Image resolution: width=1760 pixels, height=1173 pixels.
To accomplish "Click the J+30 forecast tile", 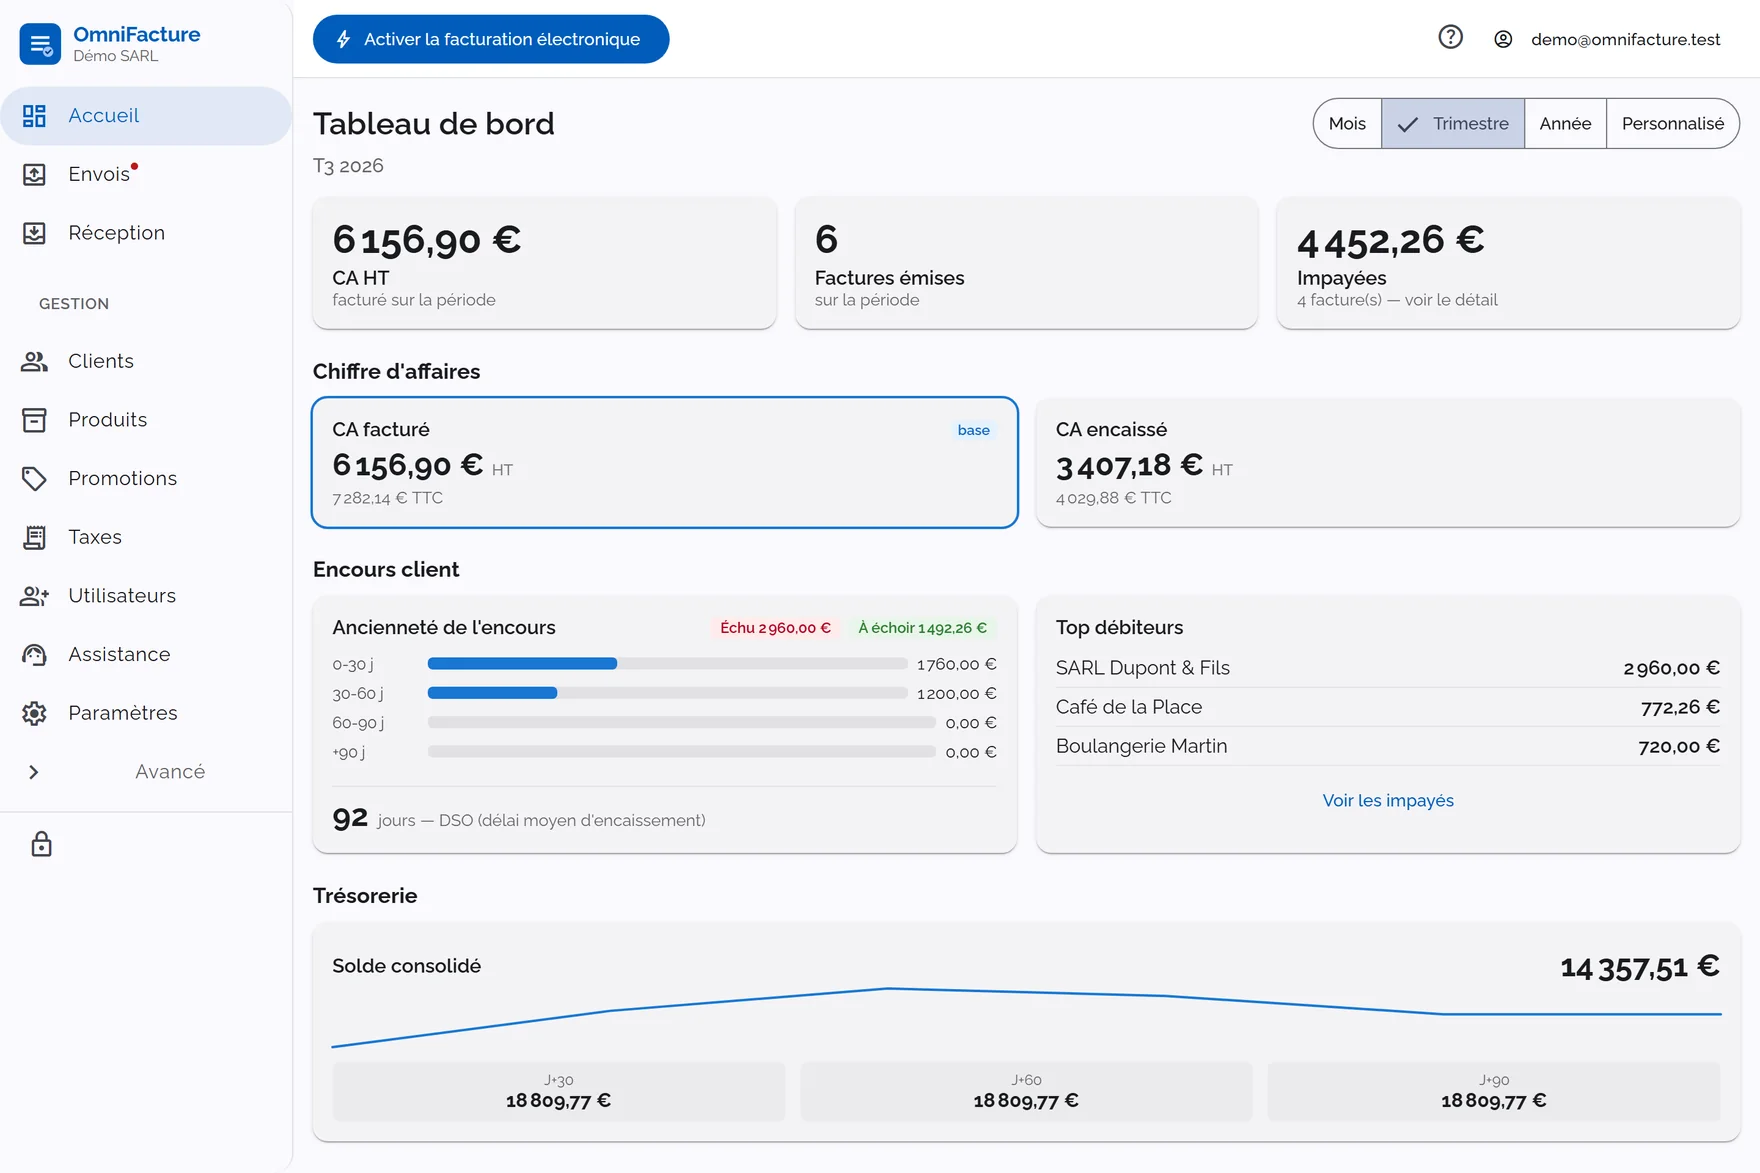I will pos(559,1092).
